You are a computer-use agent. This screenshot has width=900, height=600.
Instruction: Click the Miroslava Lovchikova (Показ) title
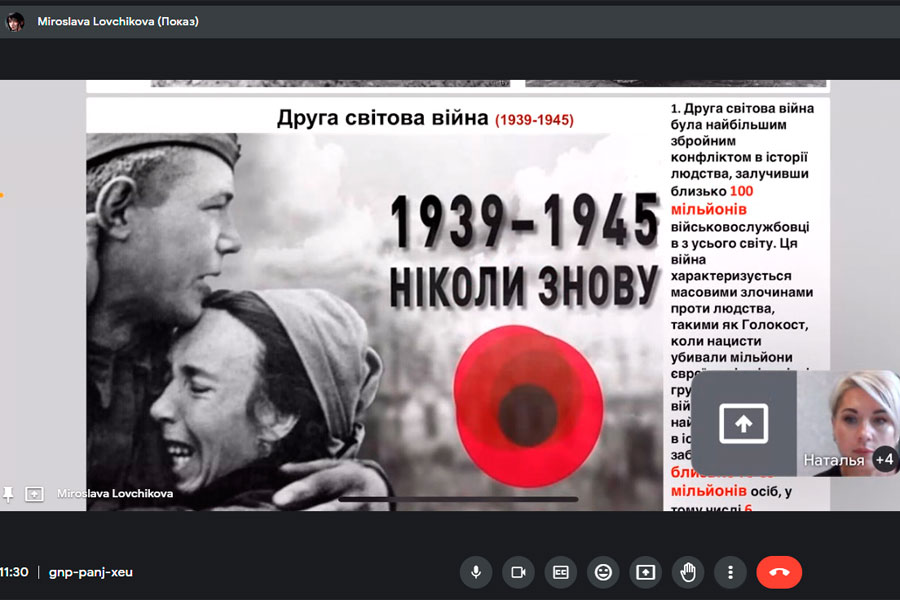[x=118, y=22]
